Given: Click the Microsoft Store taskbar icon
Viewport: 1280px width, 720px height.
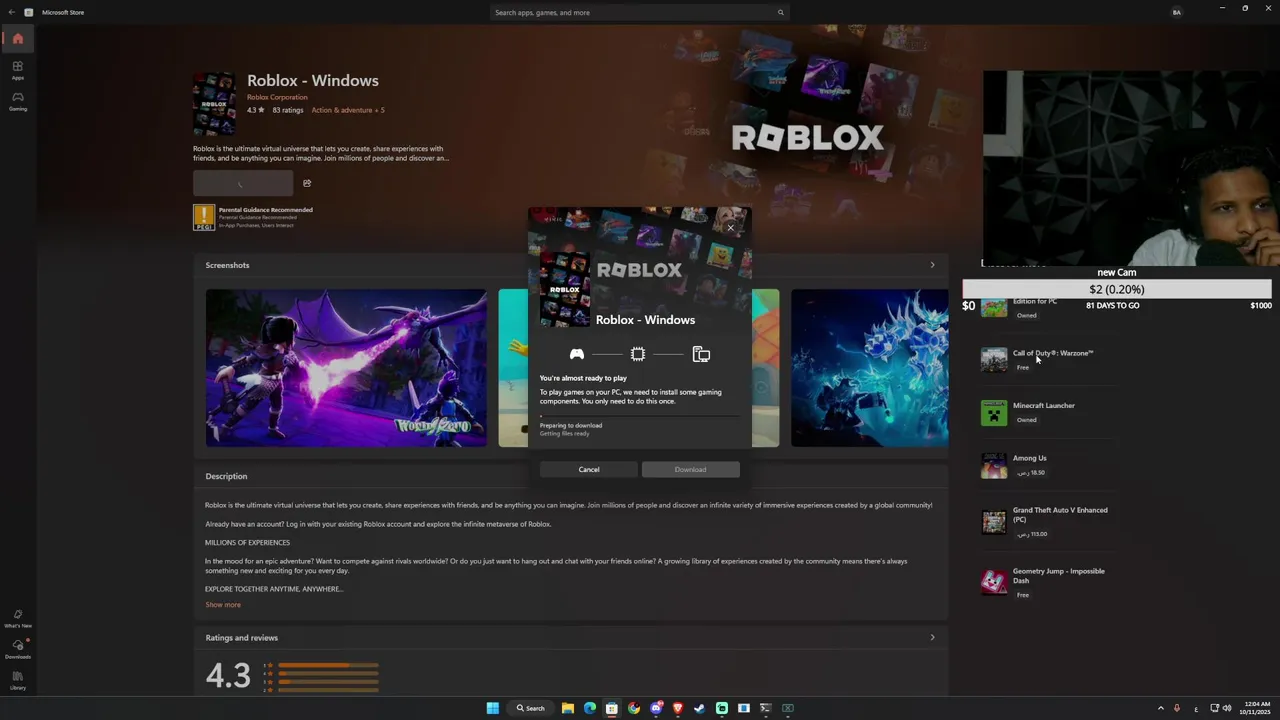Looking at the screenshot, I should [611, 708].
